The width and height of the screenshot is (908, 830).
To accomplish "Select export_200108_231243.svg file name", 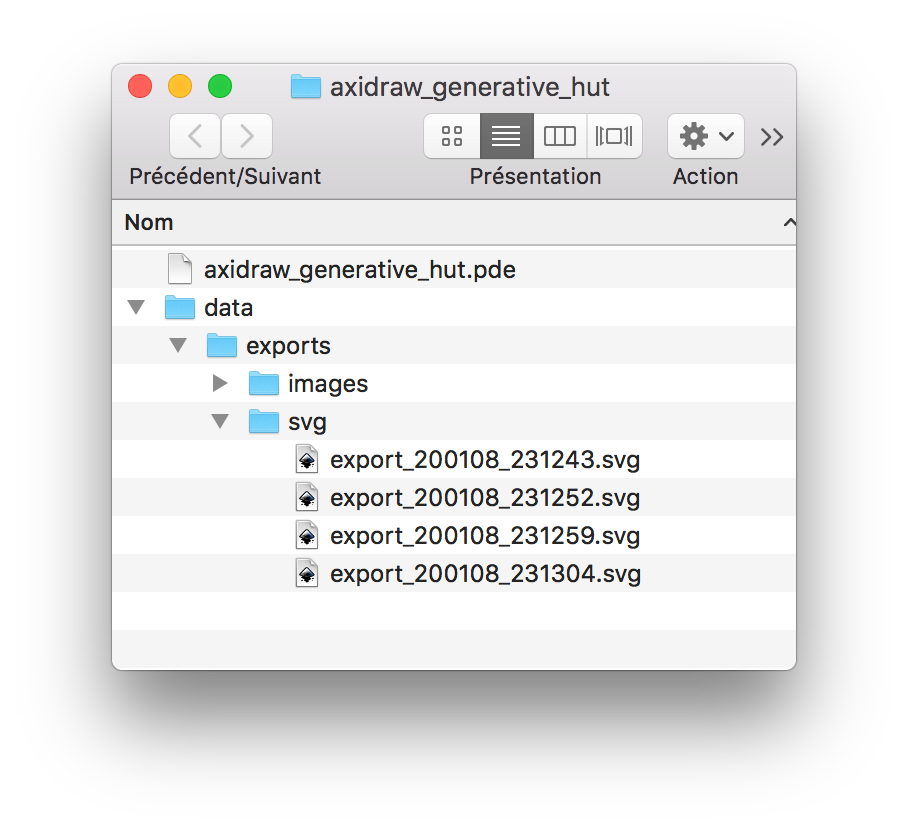I will (x=485, y=460).
